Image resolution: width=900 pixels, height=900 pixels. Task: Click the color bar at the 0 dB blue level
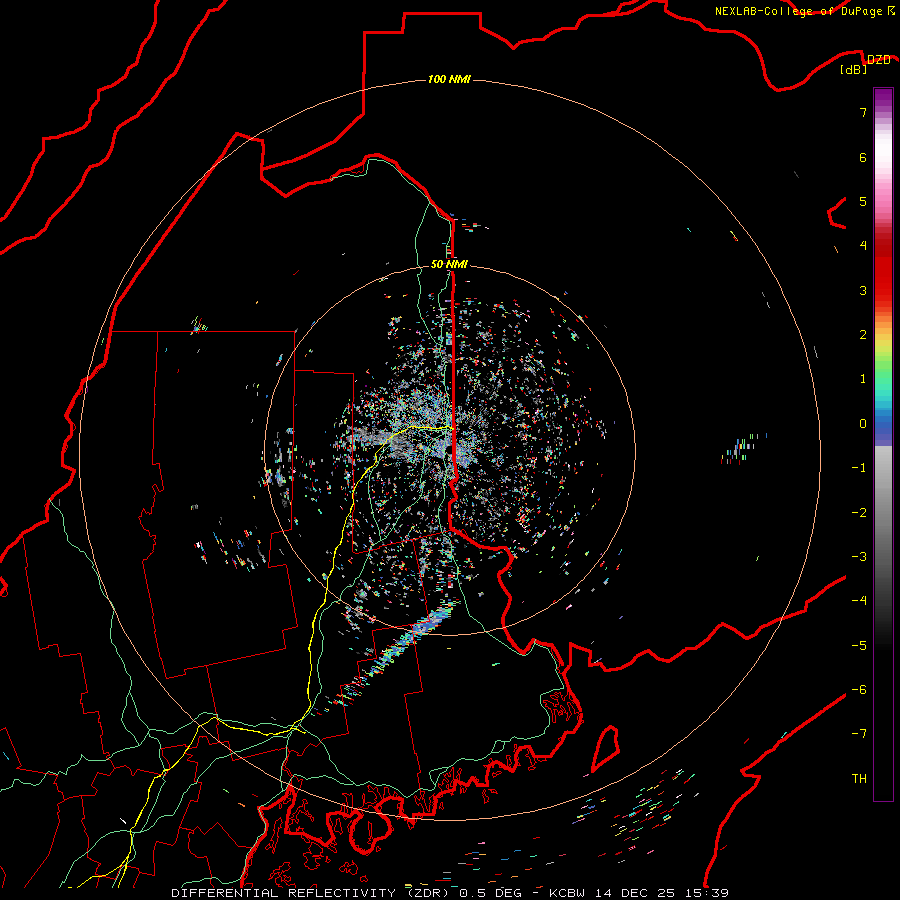click(x=883, y=424)
